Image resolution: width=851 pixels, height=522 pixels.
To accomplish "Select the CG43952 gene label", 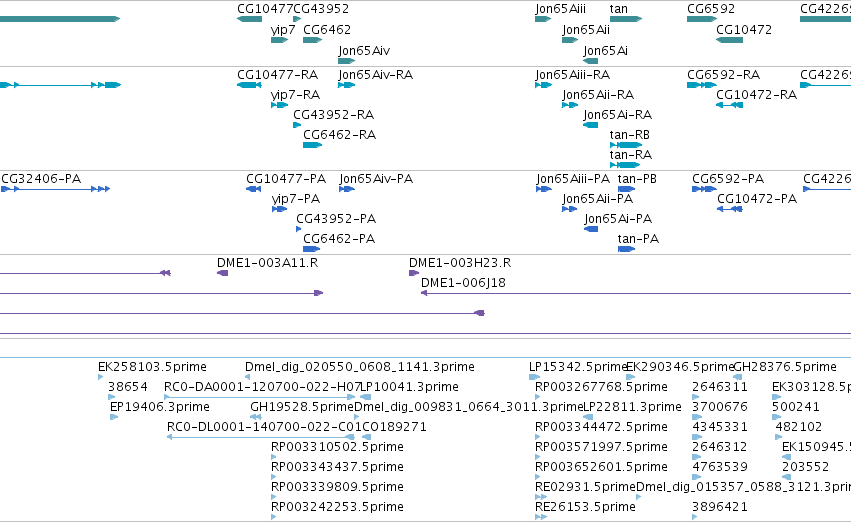I will click(x=321, y=9).
